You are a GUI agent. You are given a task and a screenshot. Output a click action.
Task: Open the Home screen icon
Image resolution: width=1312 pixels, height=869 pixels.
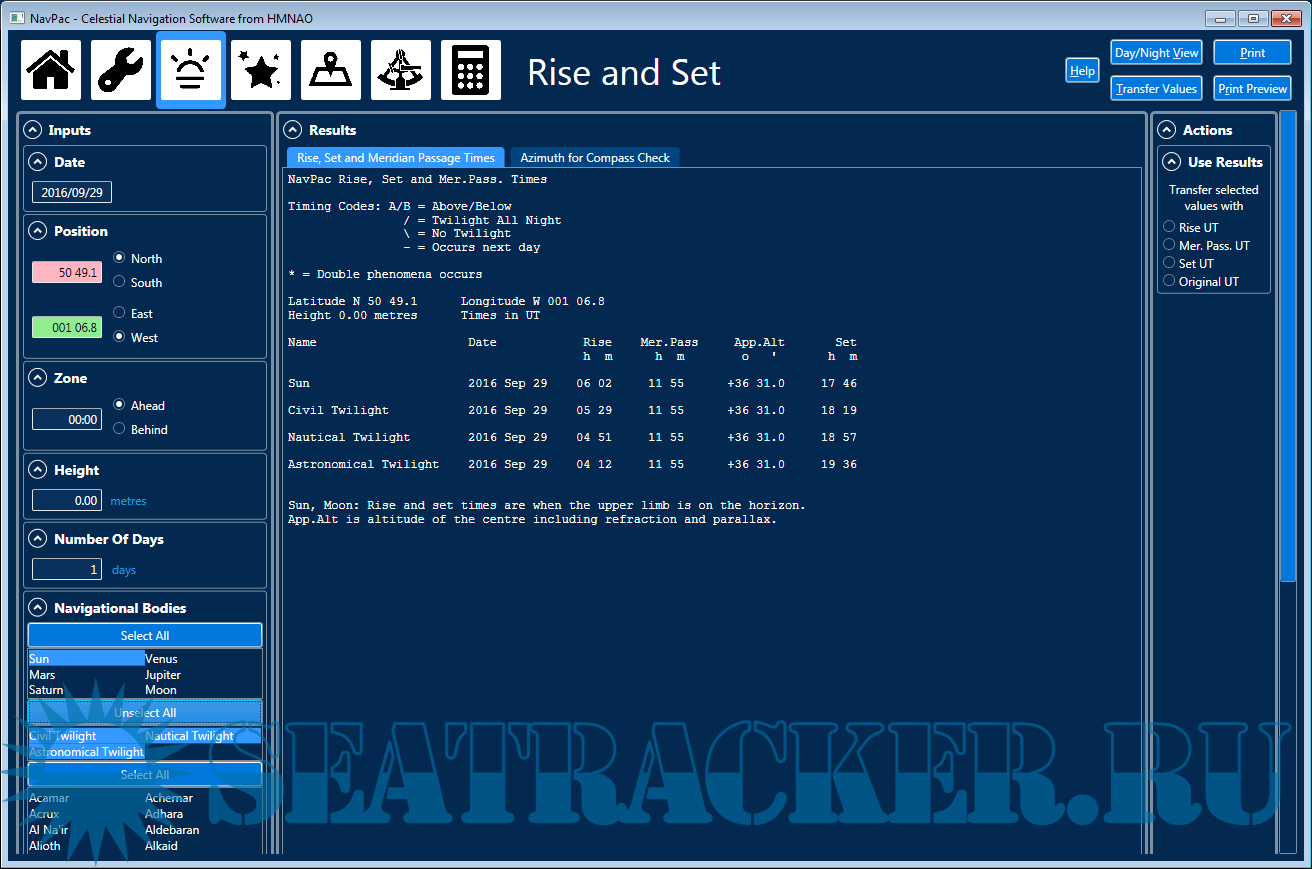[x=51, y=70]
